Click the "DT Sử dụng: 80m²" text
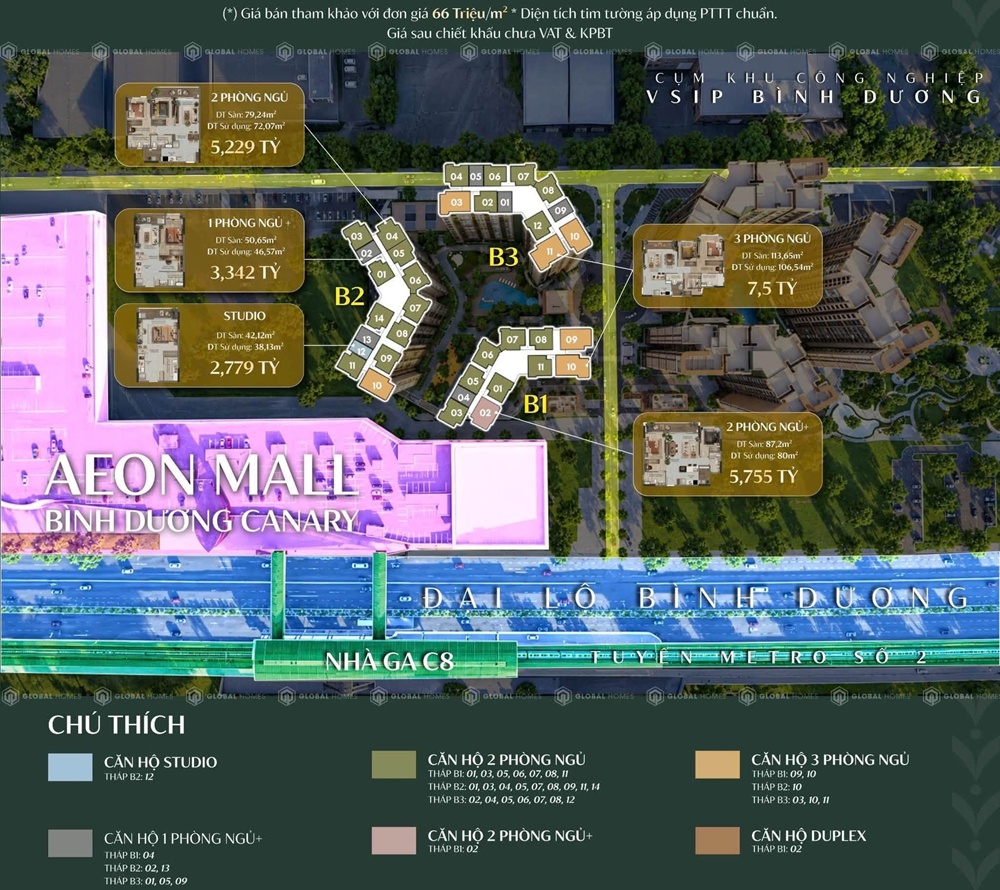 tap(764, 455)
